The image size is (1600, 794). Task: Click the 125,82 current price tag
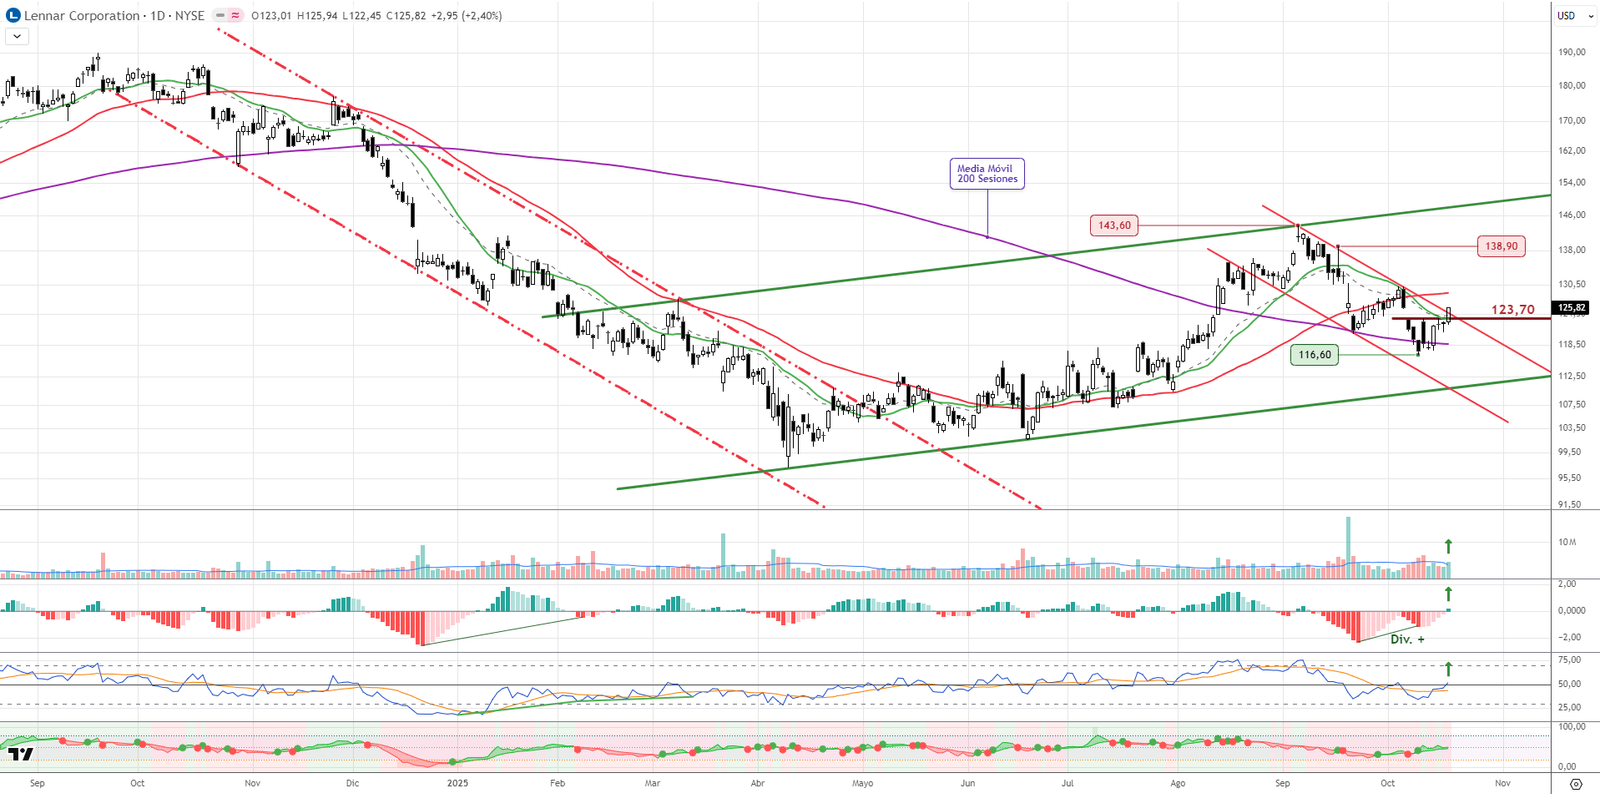[1572, 308]
